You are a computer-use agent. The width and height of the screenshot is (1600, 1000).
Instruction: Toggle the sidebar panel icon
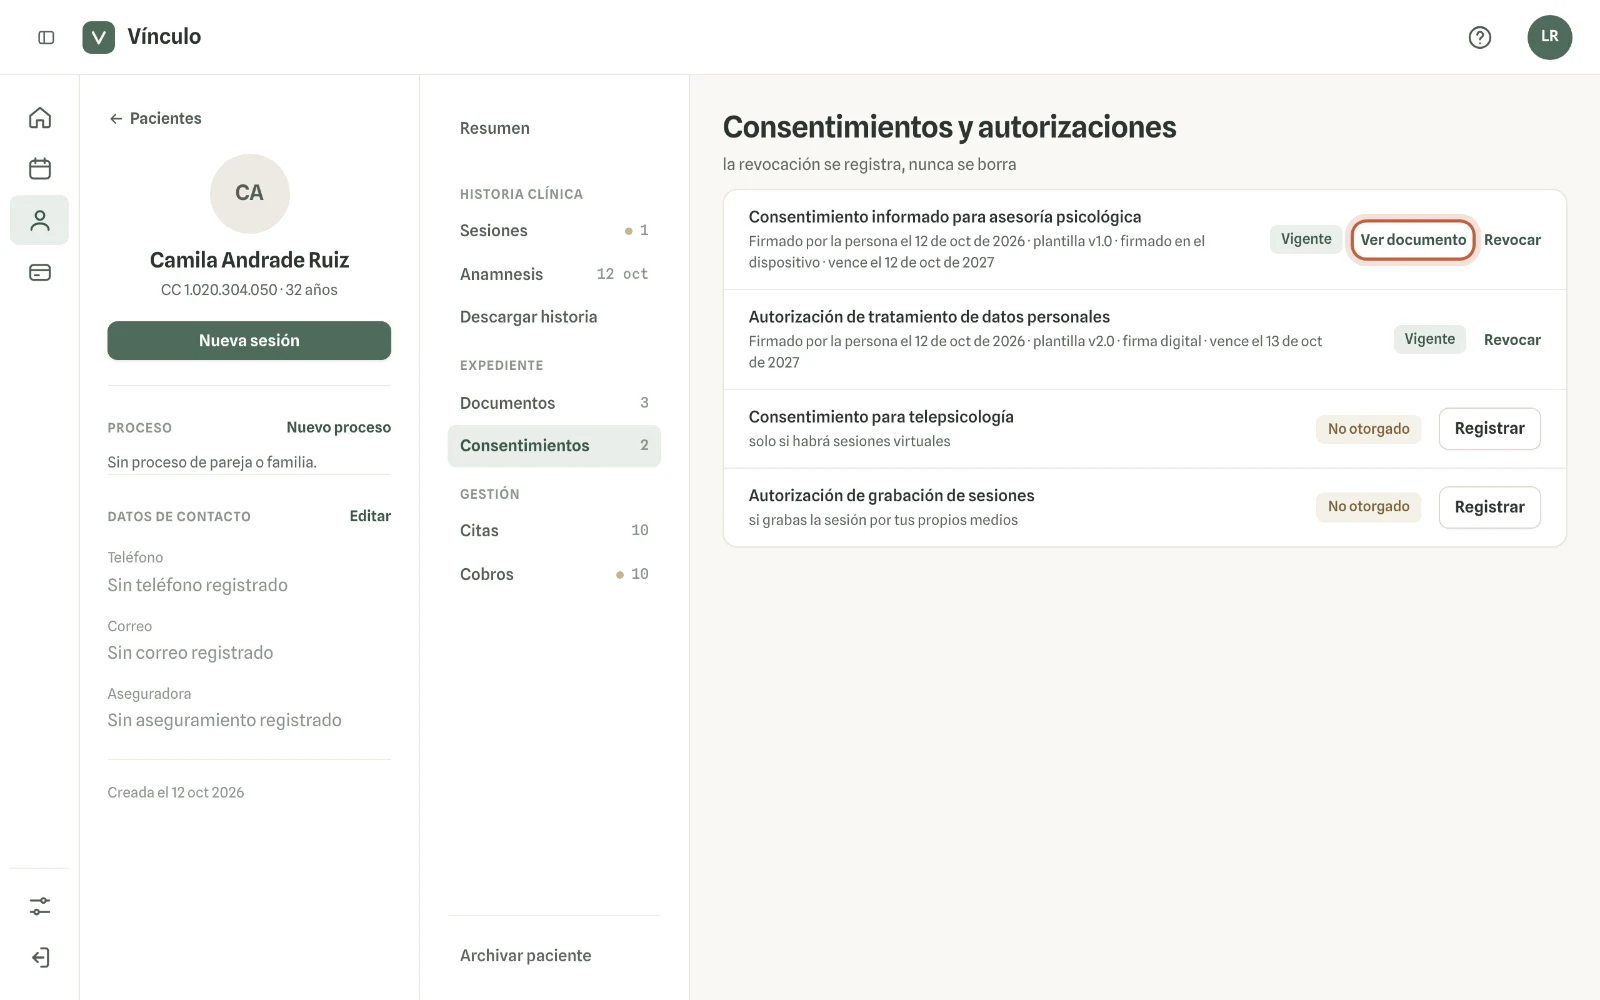coord(46,37)
